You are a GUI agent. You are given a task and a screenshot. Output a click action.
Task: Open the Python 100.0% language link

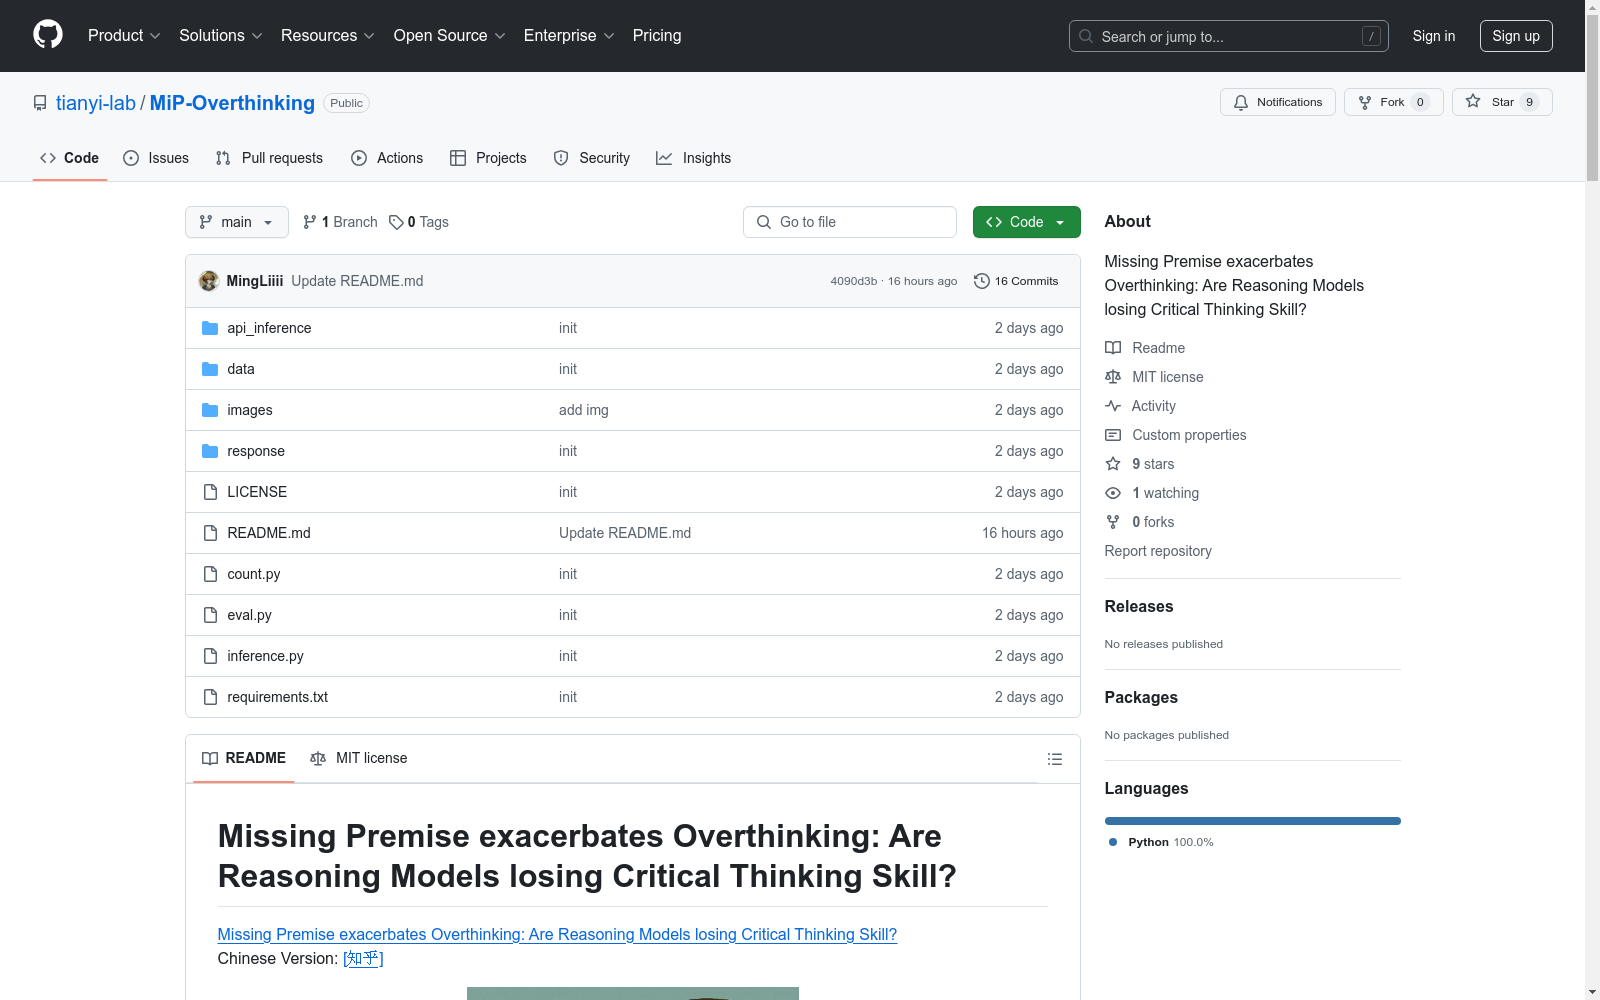pyautogui.click(x=1161, y=842)
